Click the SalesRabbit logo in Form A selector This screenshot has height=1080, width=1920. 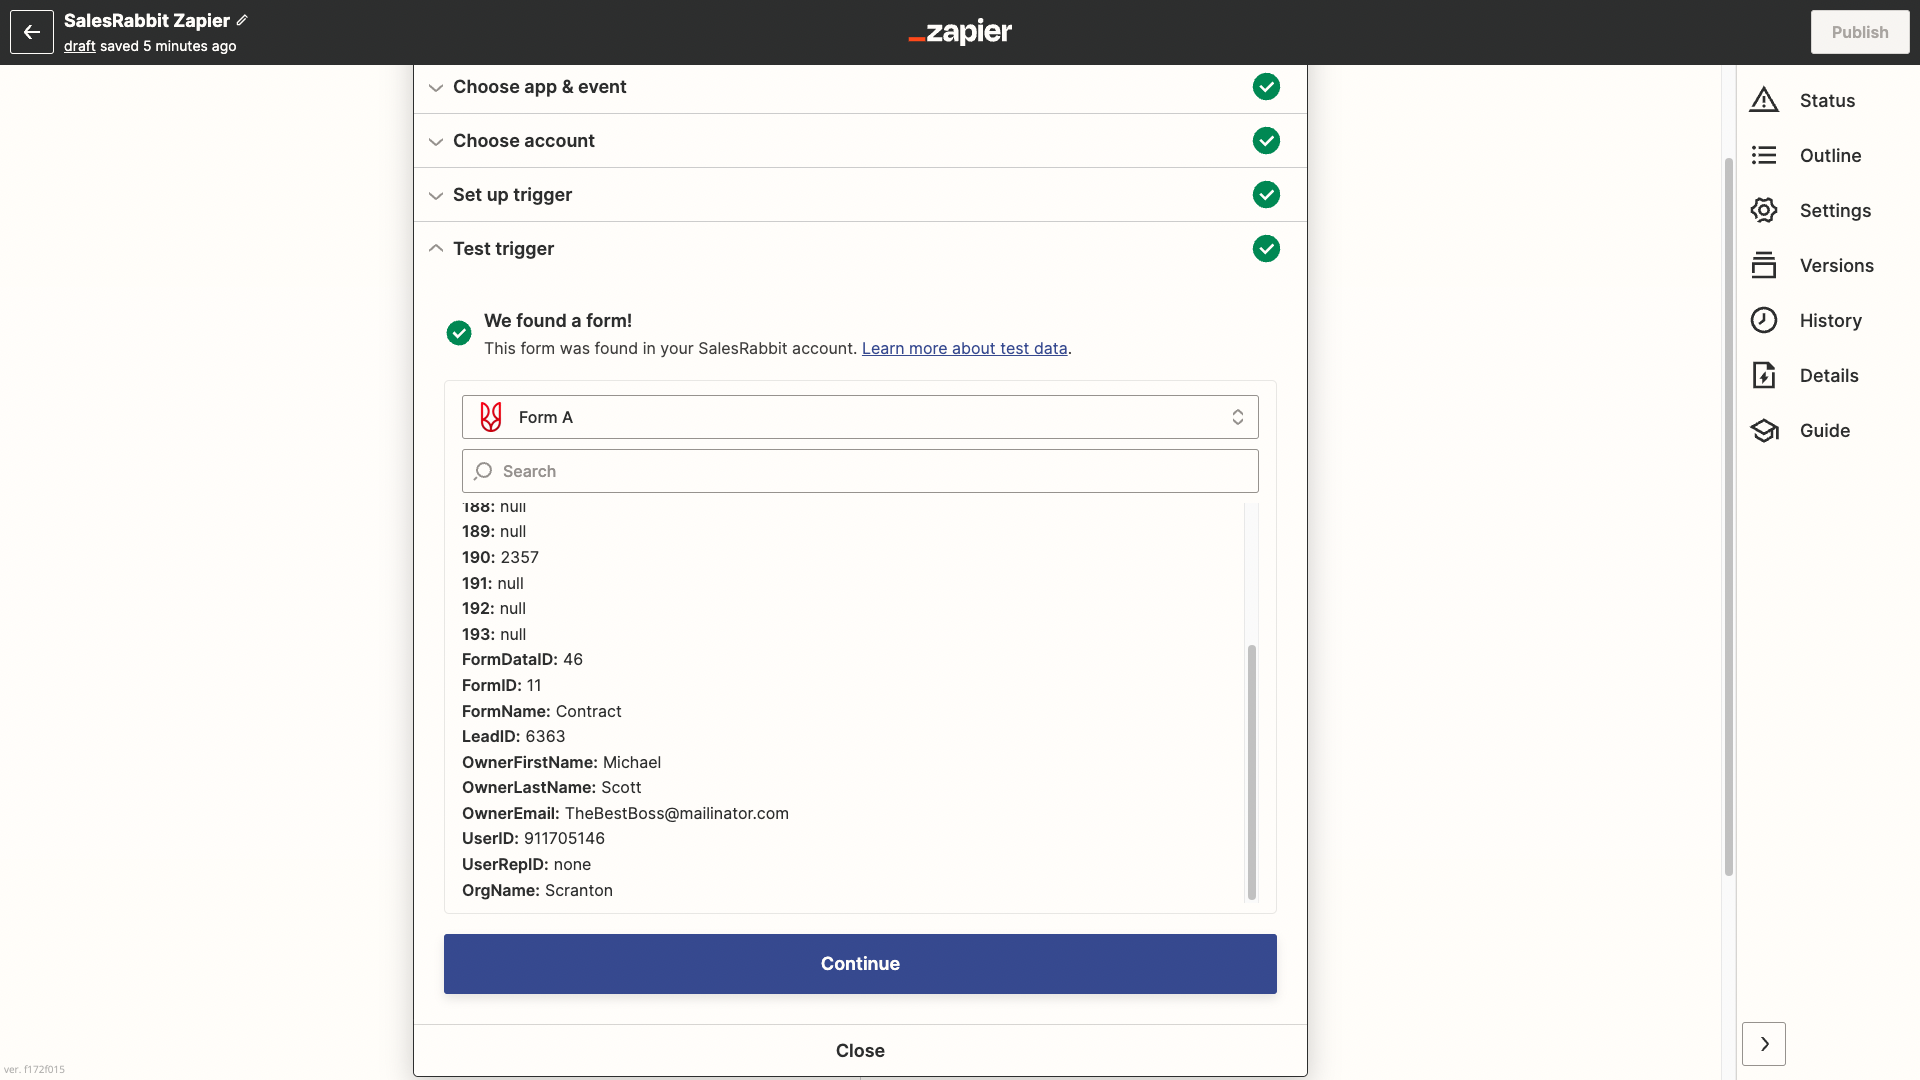(x=491, y=417)
